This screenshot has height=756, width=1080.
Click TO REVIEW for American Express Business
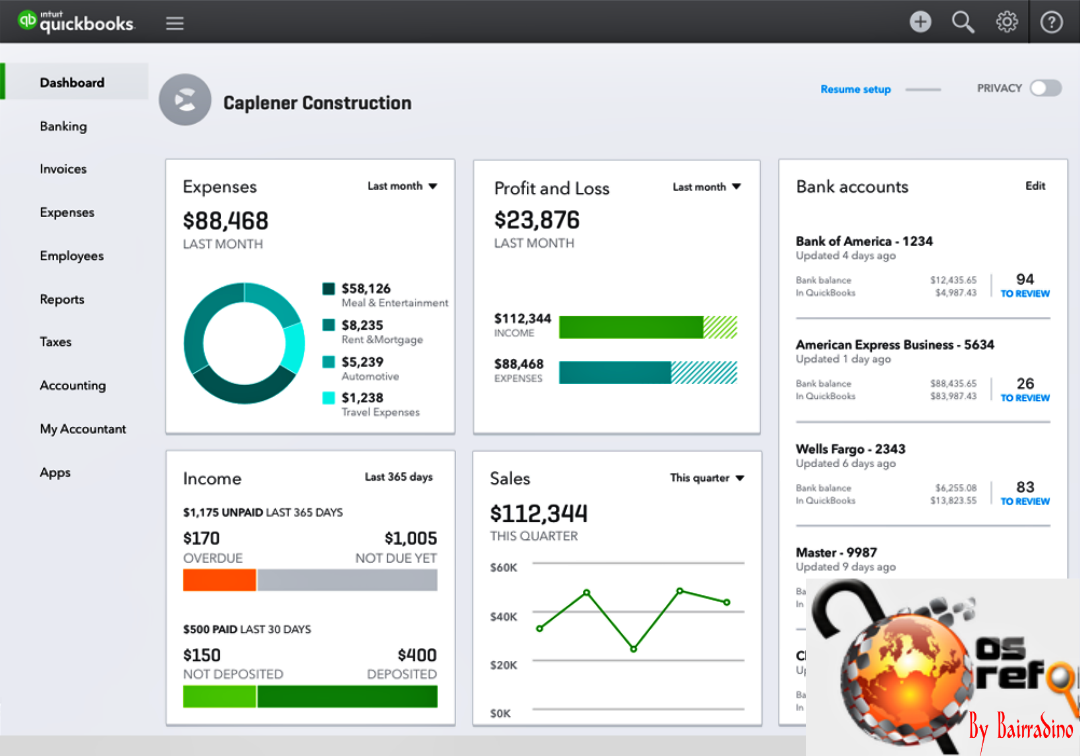point(1025,398)
